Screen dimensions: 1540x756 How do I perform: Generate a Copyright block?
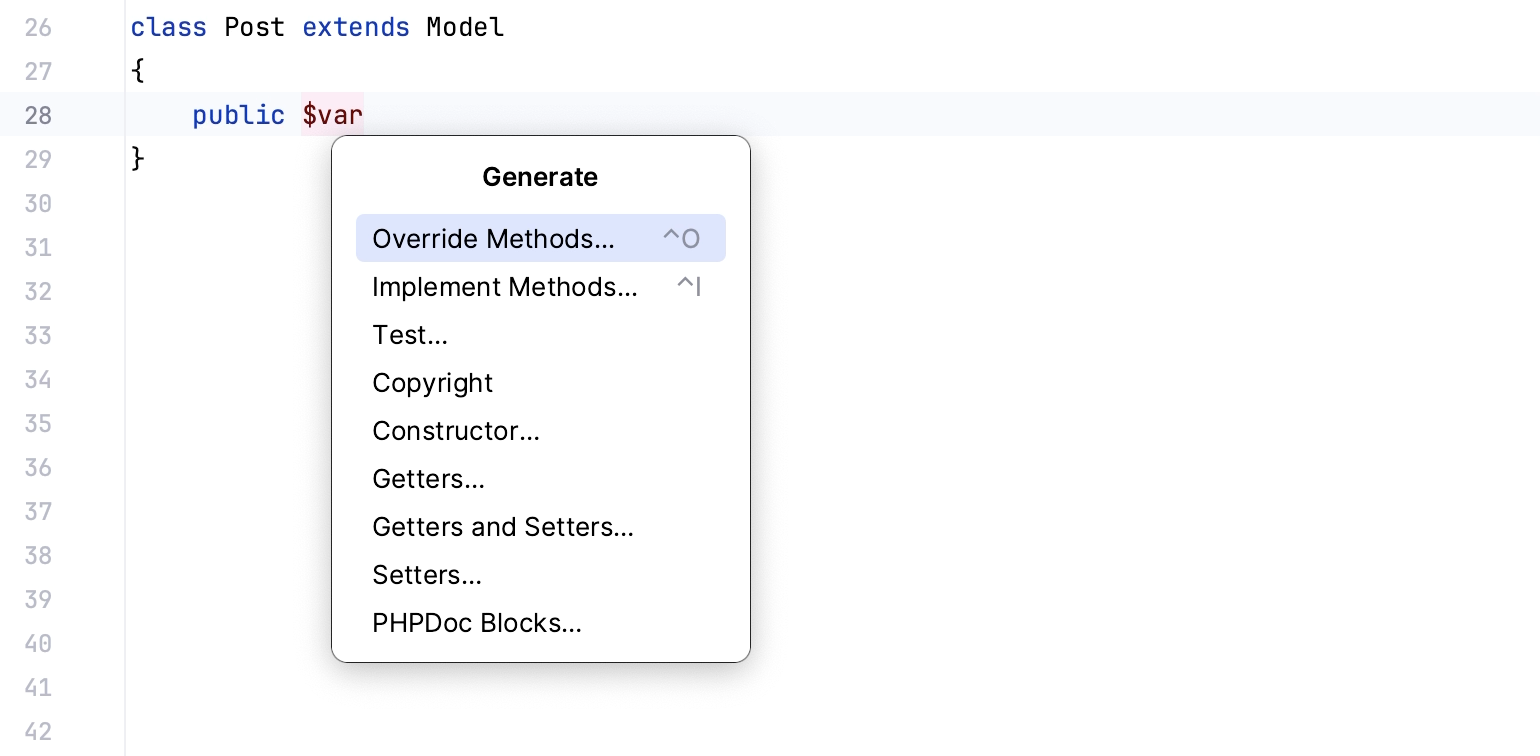pos(433,383)
